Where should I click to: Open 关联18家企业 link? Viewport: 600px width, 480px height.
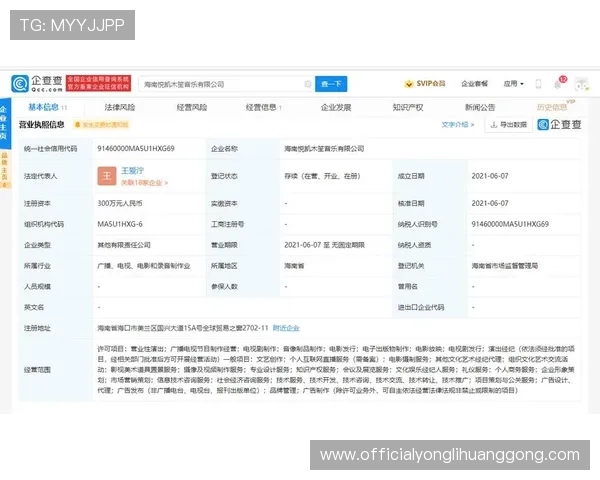(144, 183)
